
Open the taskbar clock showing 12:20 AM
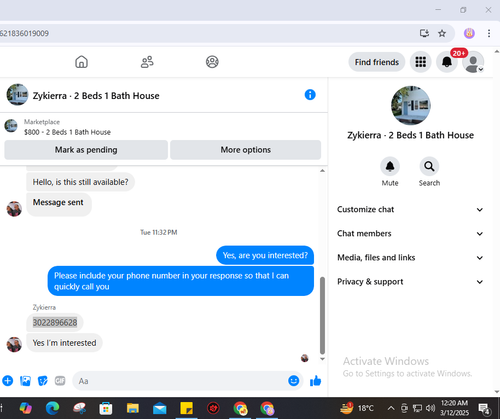pos(454,408)
